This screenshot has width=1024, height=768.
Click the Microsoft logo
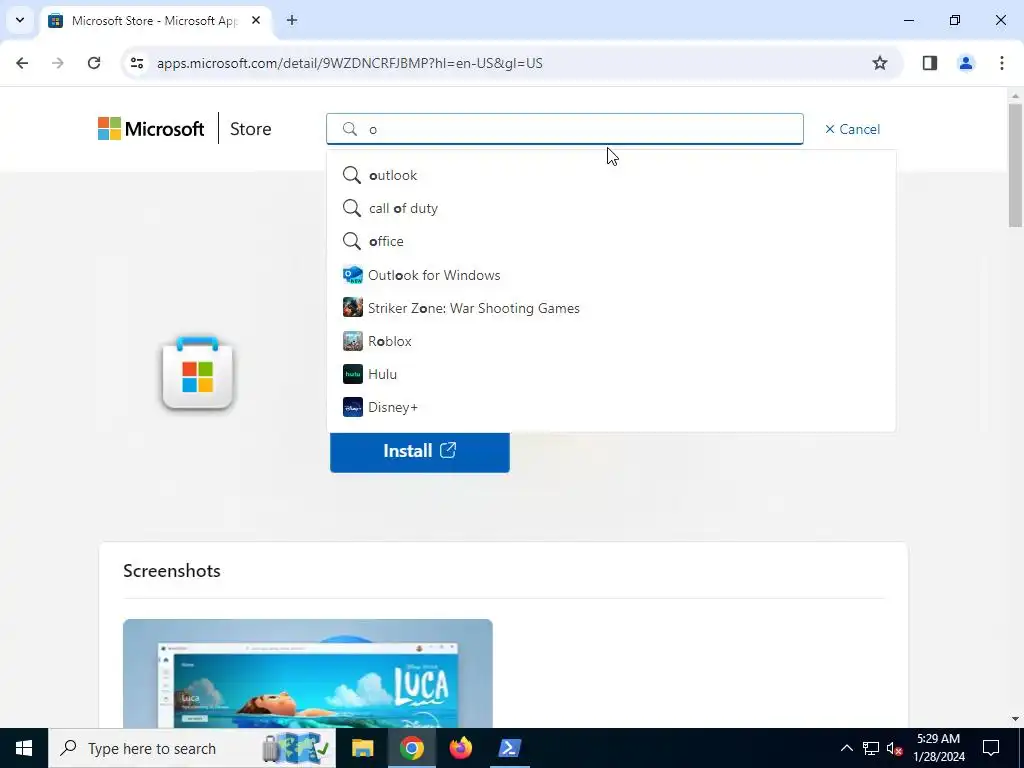tap(151, 129)
